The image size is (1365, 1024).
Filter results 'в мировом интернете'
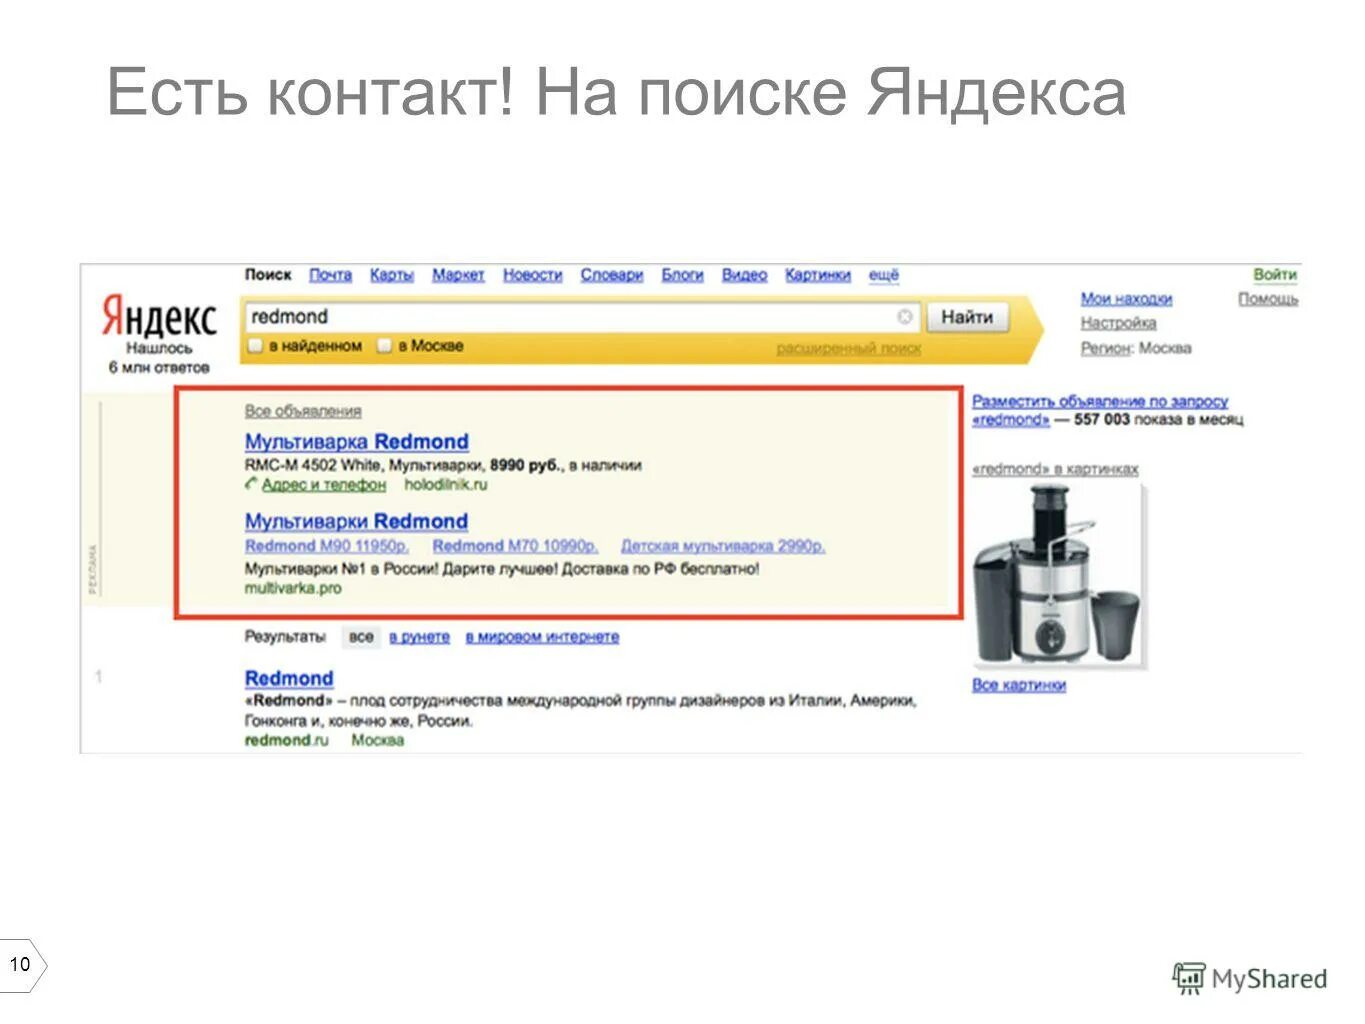(x=542, y=637)
